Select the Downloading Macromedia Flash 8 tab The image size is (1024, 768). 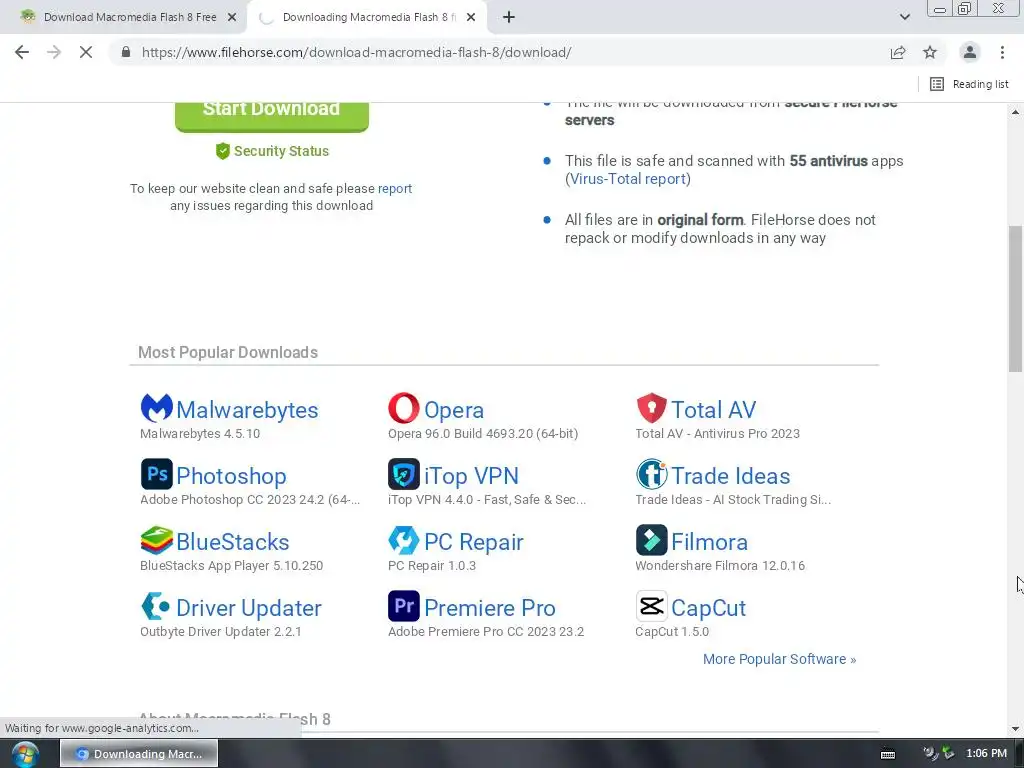coord(366,18)
